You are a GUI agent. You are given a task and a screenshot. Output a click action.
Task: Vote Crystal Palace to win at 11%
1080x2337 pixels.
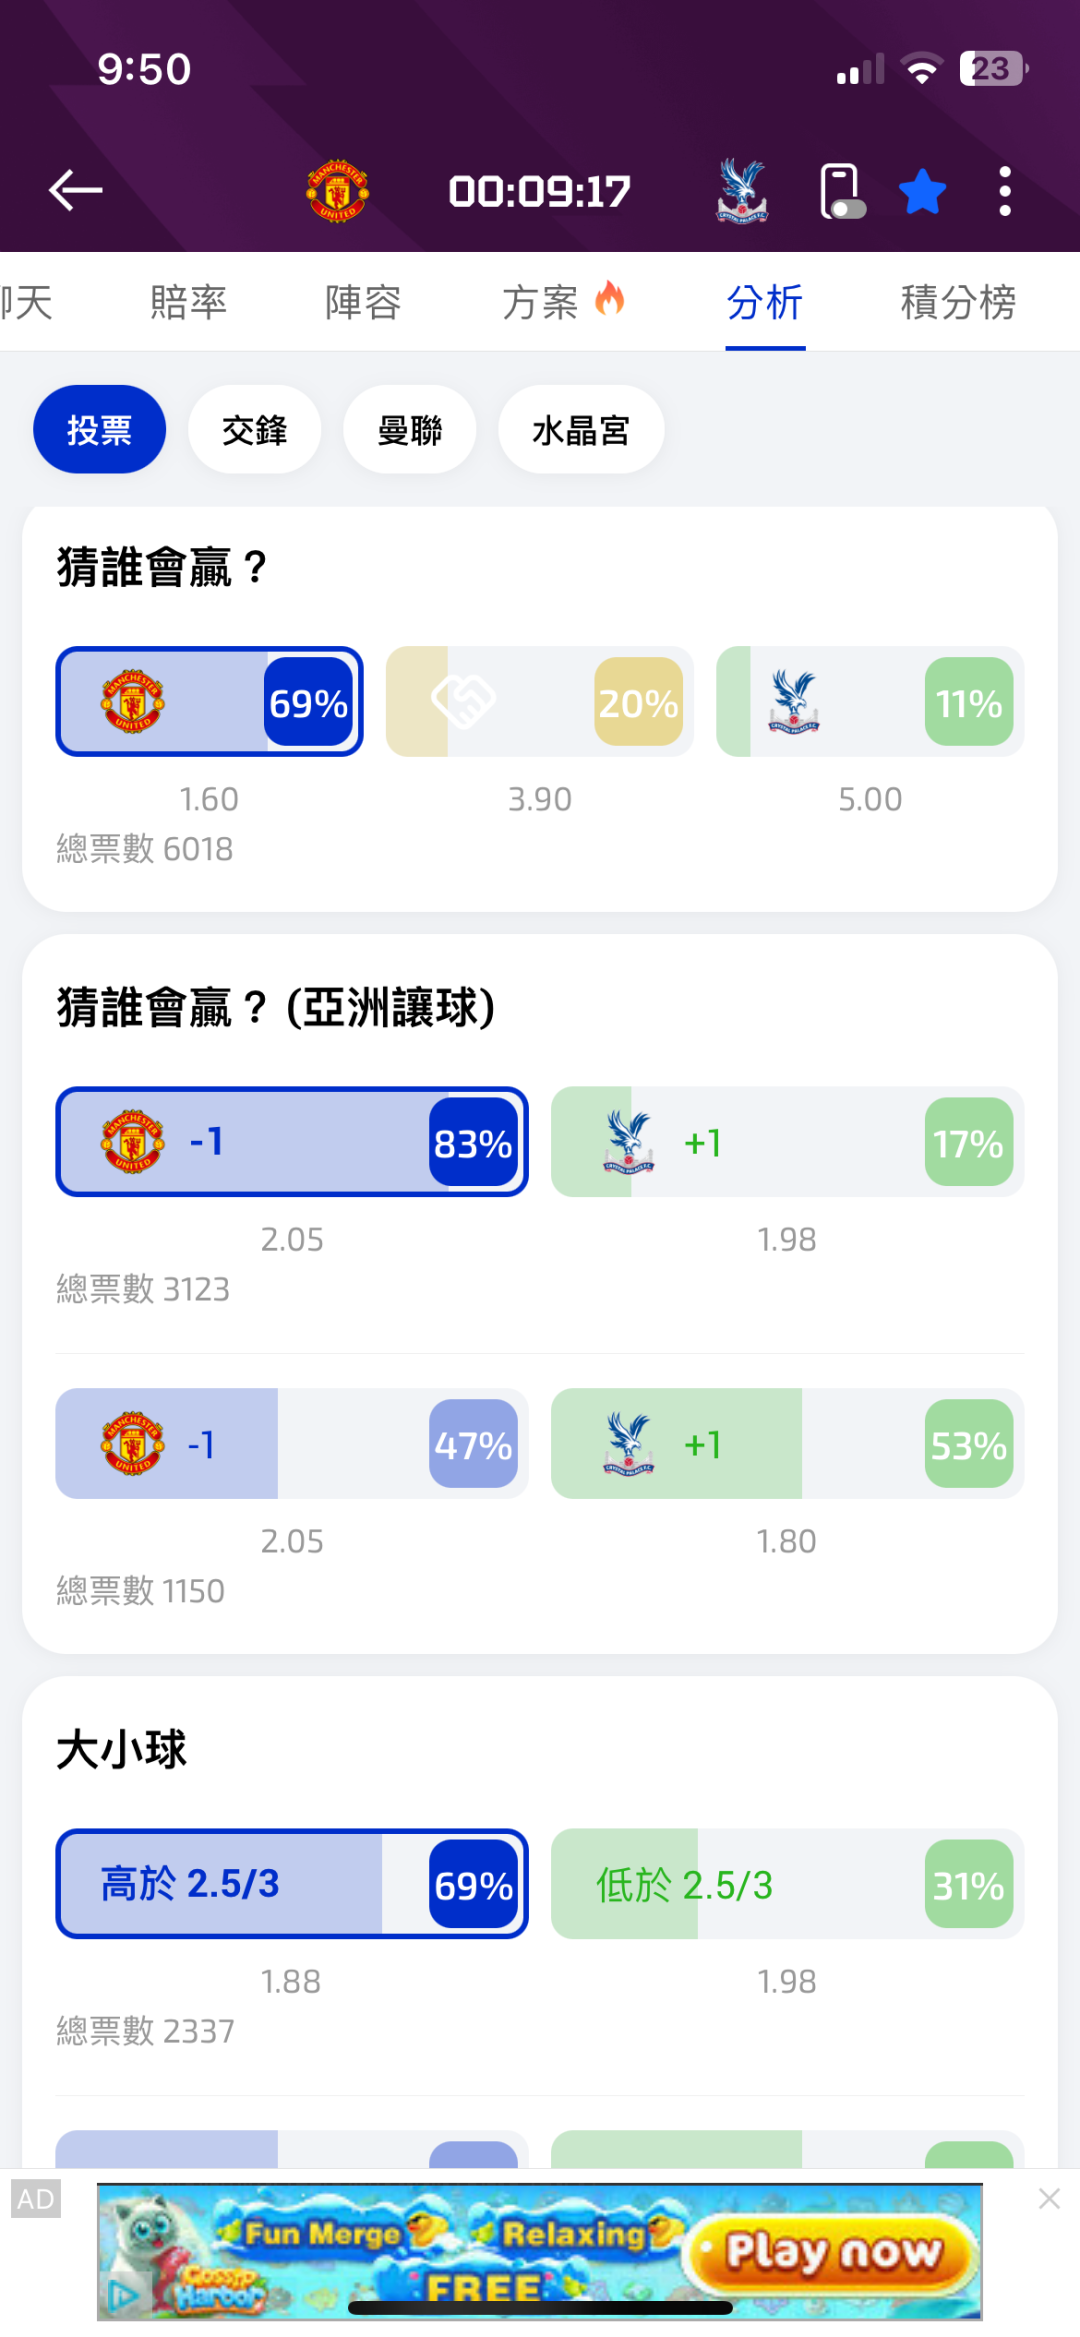(x=869, y=702)
